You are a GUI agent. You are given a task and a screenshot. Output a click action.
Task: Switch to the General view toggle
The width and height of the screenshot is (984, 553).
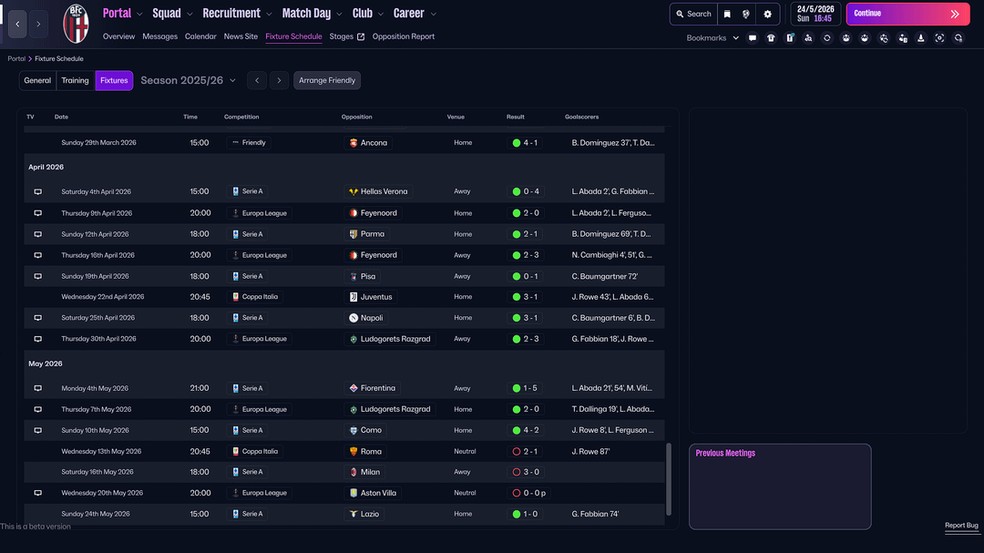37,80
